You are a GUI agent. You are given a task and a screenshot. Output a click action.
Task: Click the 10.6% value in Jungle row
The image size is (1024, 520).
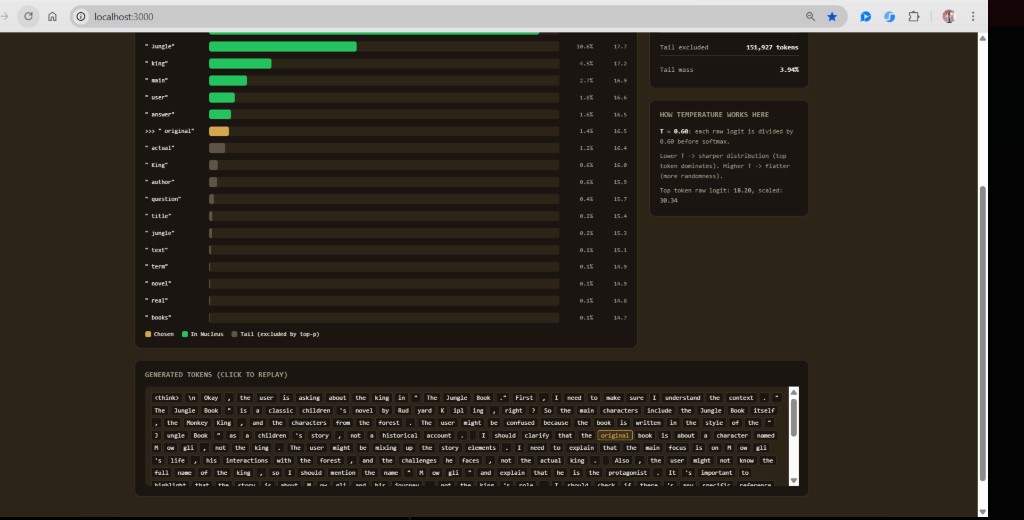pos(584,46)
